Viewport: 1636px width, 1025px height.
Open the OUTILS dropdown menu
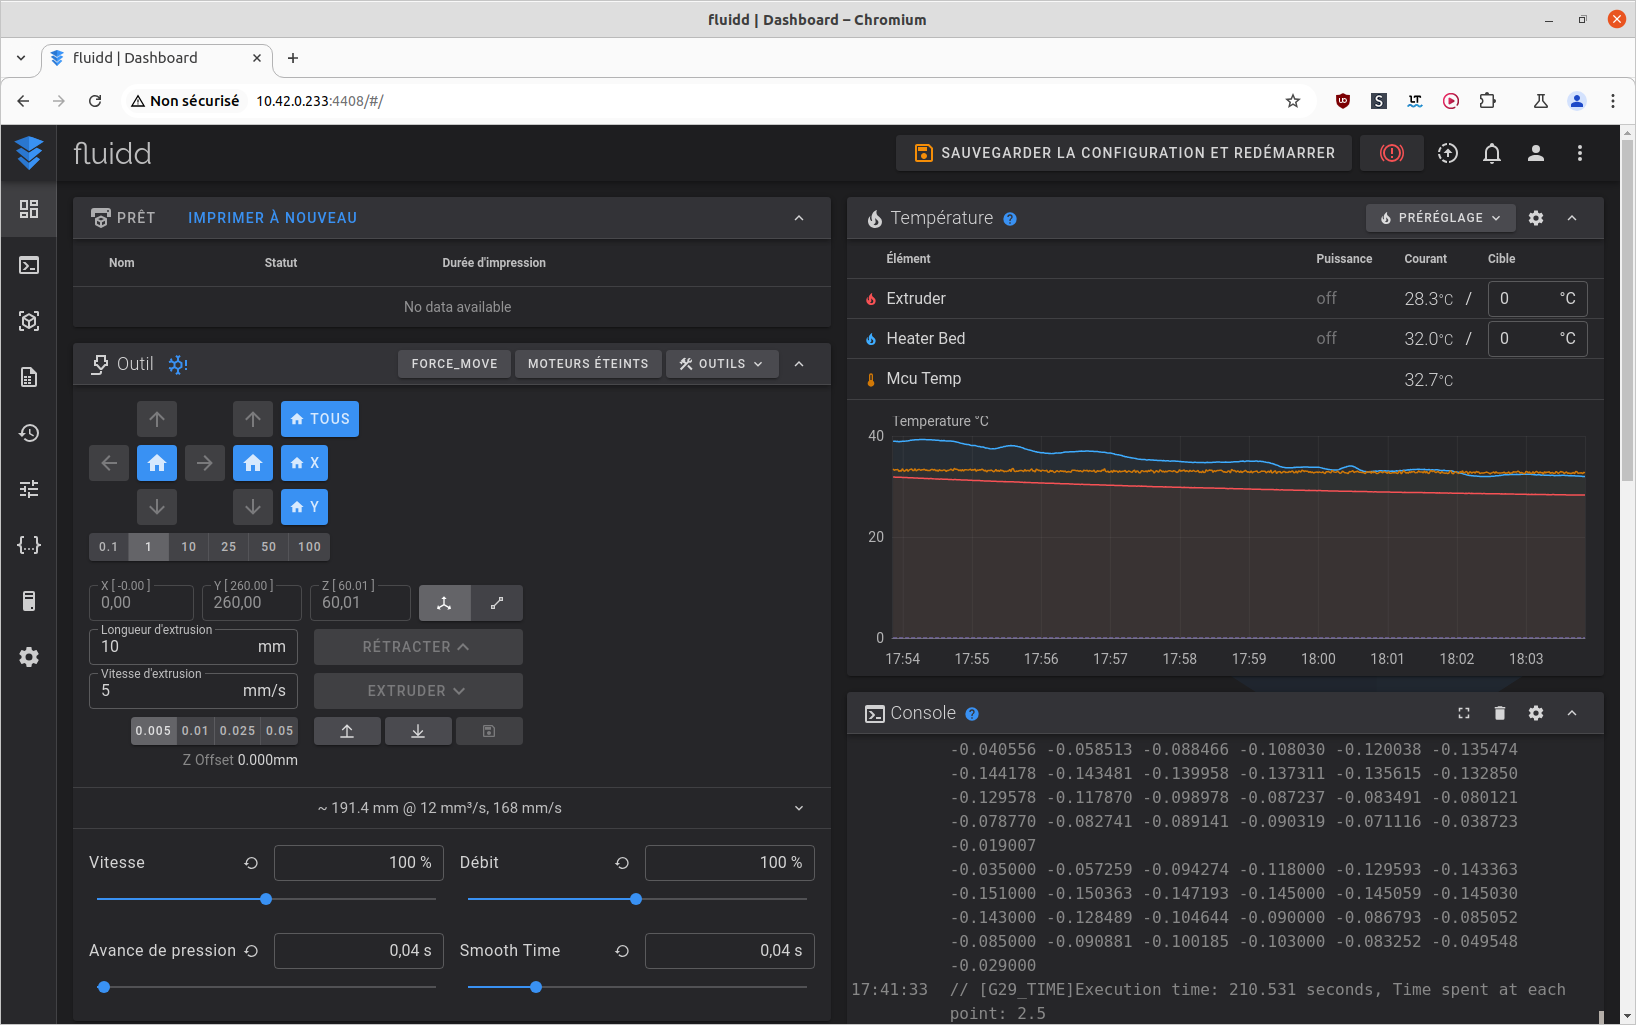[721, 364]
